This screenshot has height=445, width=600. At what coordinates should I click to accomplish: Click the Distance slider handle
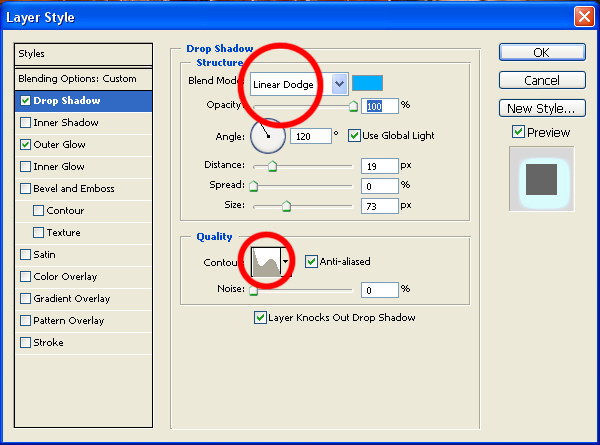272,166
